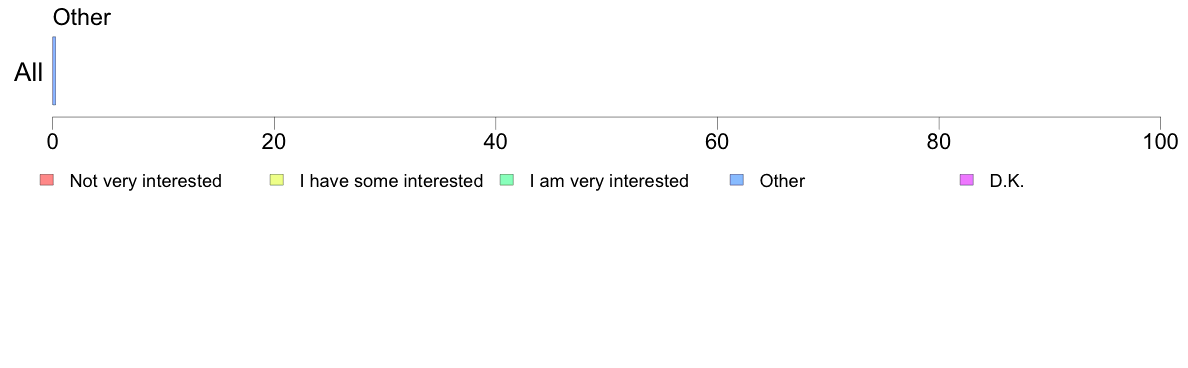Viewport: 1188px width, 368px height.
Task: Select the Other legend text label
Action: (782, 181)
